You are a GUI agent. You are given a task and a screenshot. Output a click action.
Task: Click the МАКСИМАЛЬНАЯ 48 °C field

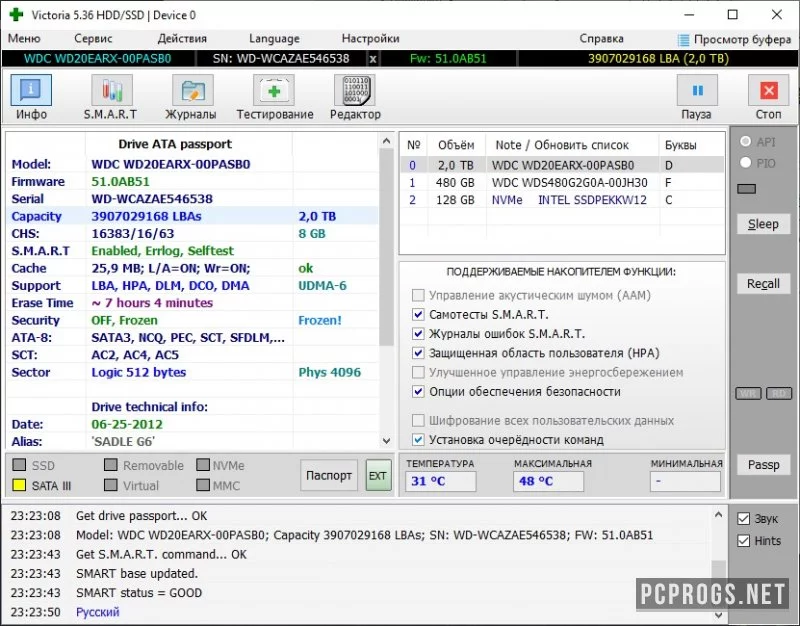click(548, 481)
